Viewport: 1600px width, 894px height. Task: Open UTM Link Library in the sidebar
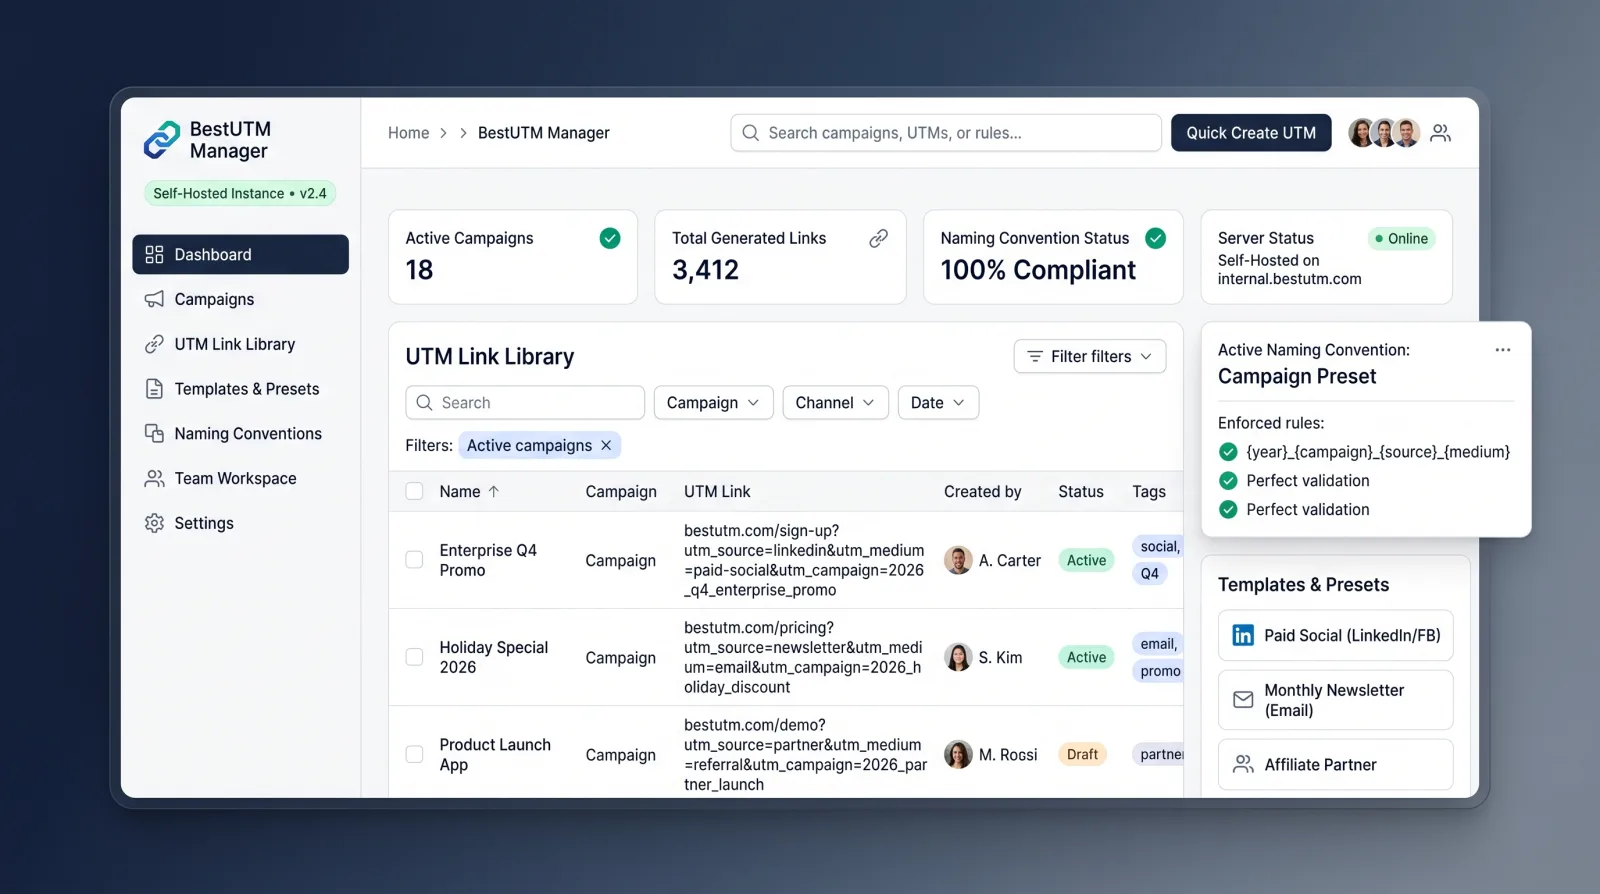click(x=240, y=345)
